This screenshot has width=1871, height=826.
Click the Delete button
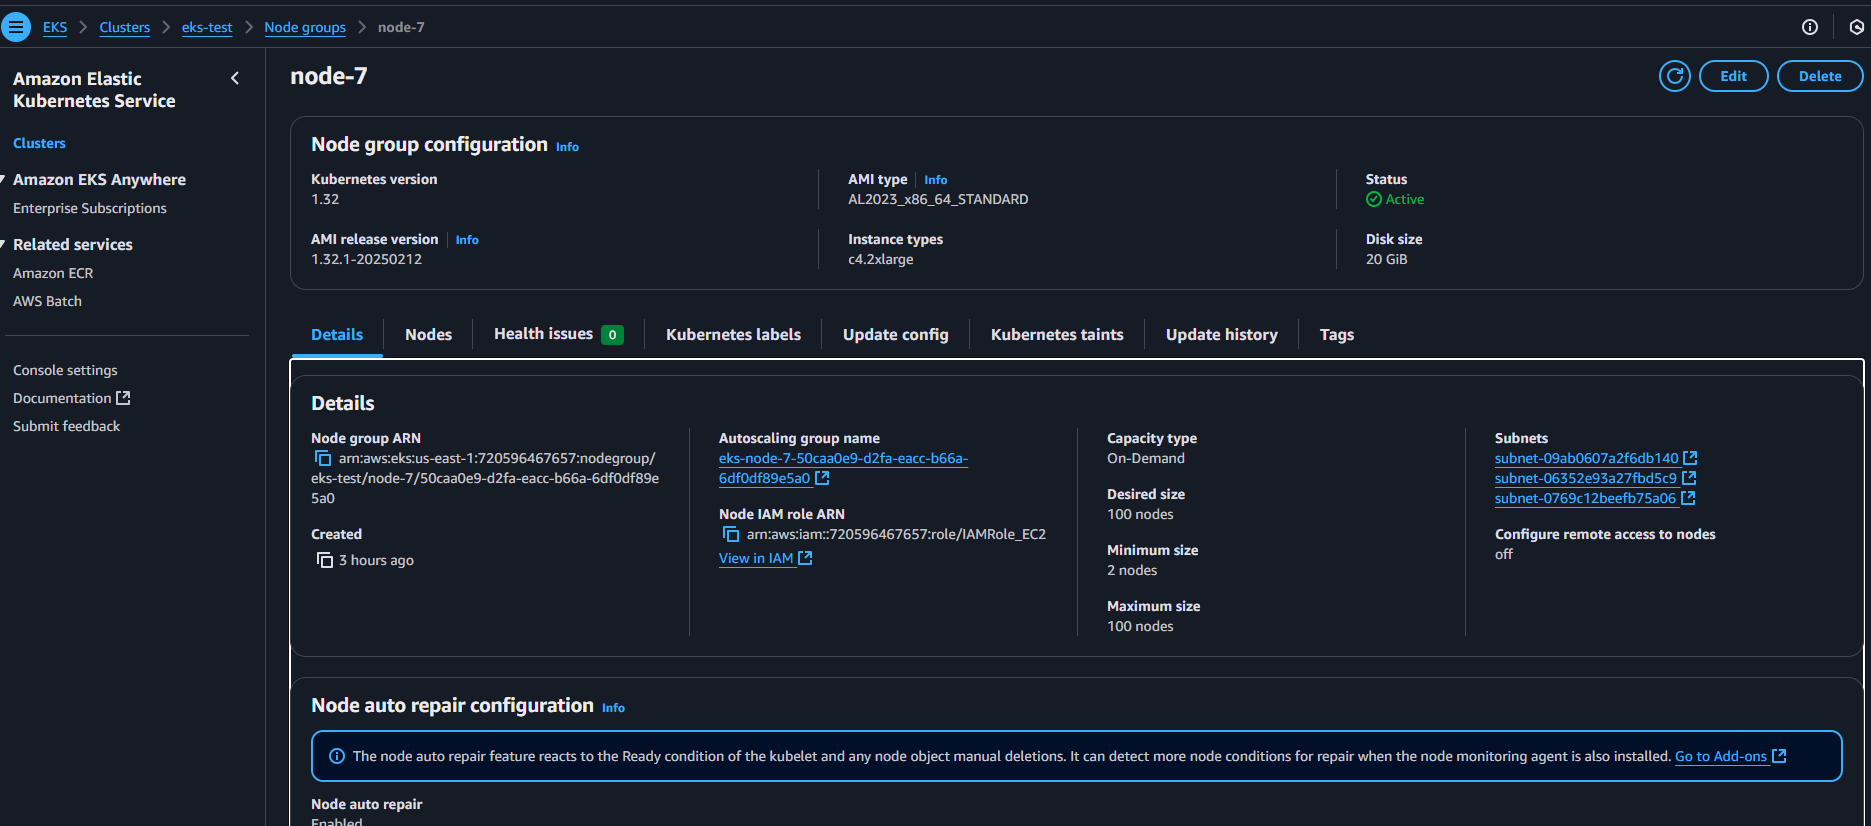tap(1819, 76)
